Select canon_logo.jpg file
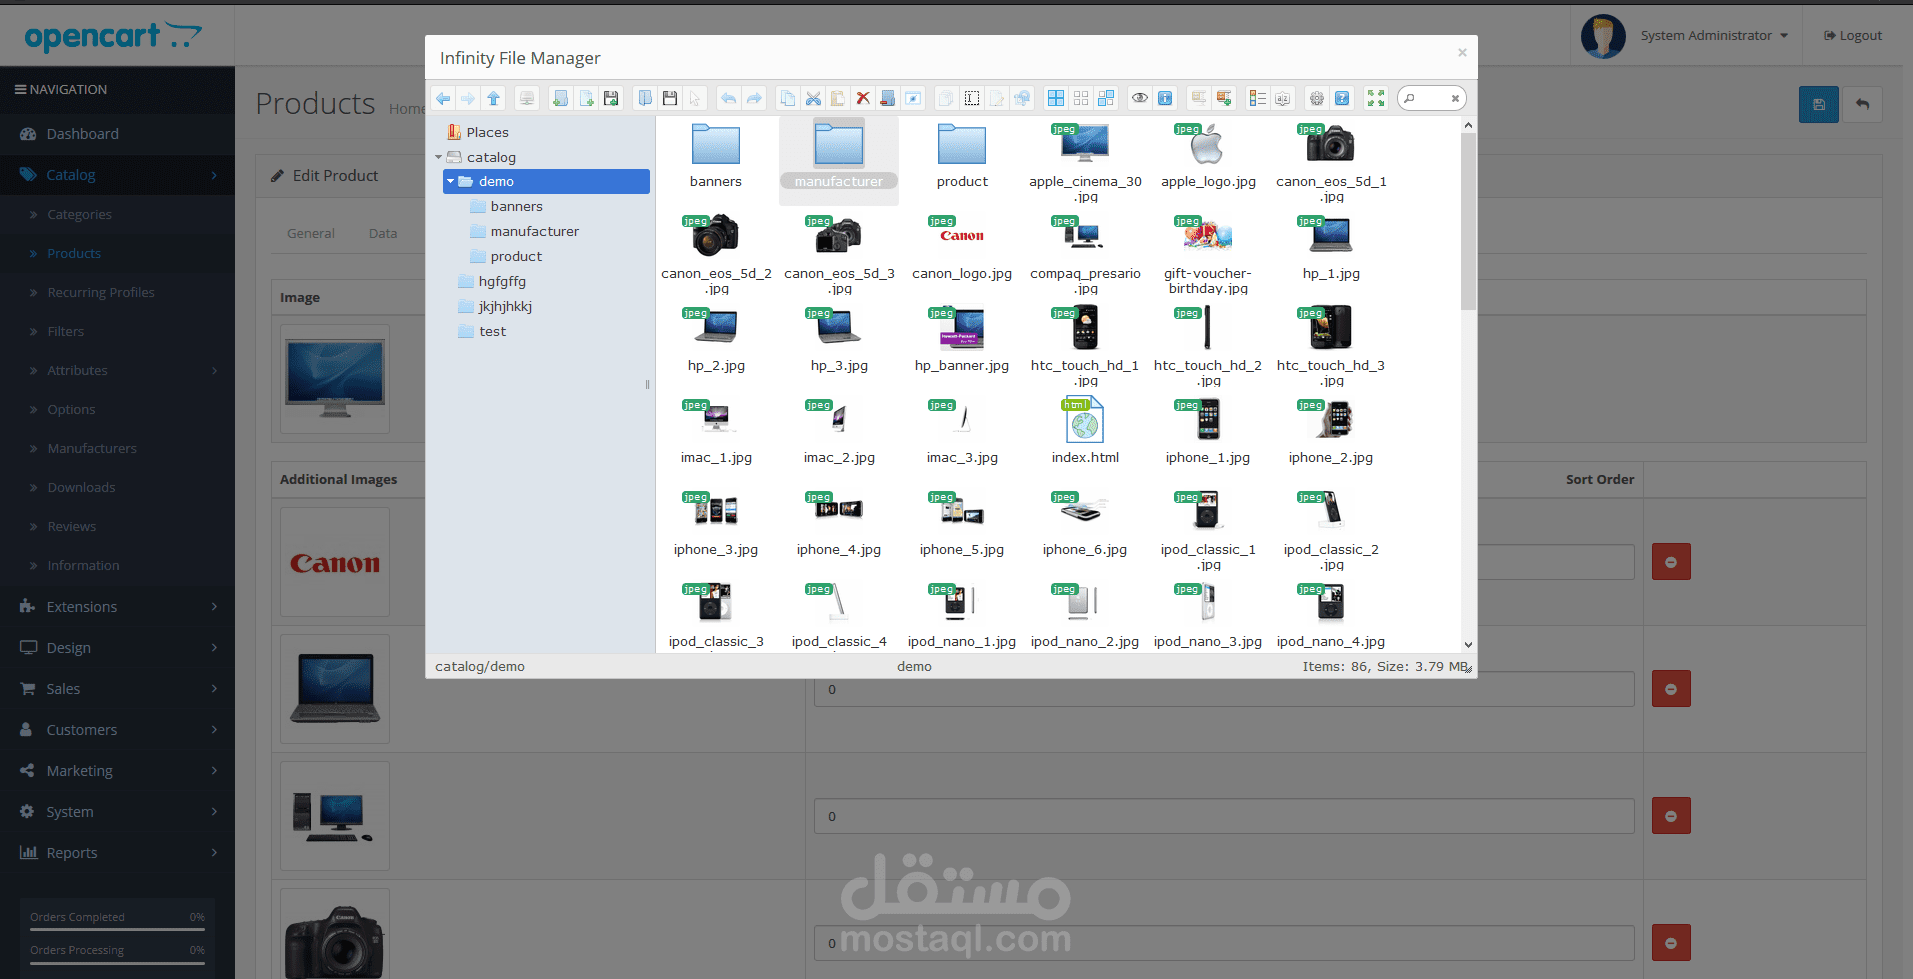The image size is (1913, 979). tap(962, 248)
